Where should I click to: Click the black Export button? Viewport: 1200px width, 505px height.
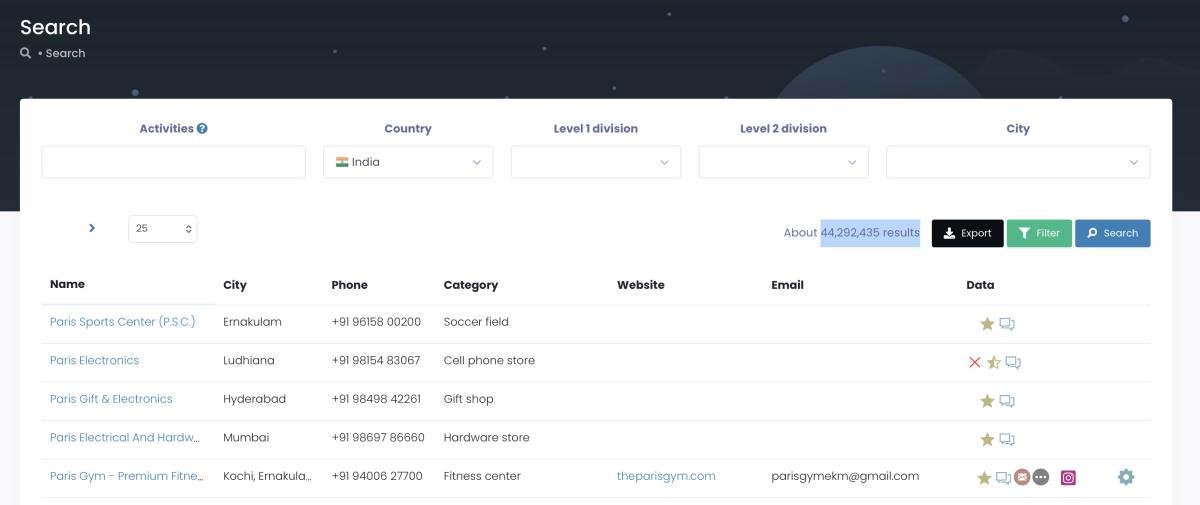click(967, 233)
